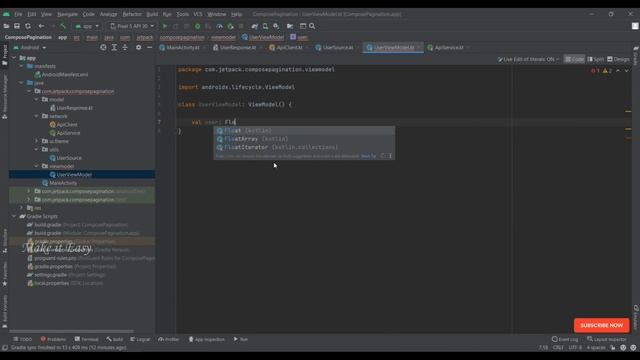Go to next highlighted error arrow

click(x=627, y=71)
